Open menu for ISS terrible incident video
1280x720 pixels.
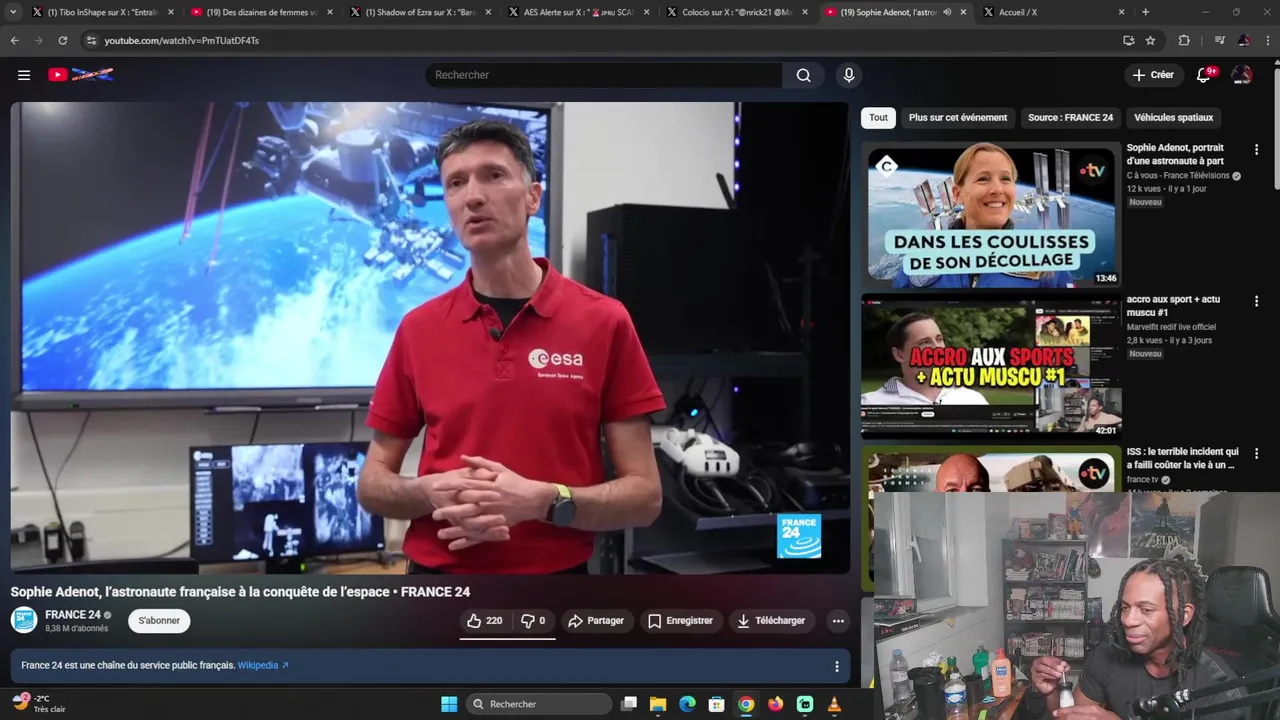(1256, 453)
